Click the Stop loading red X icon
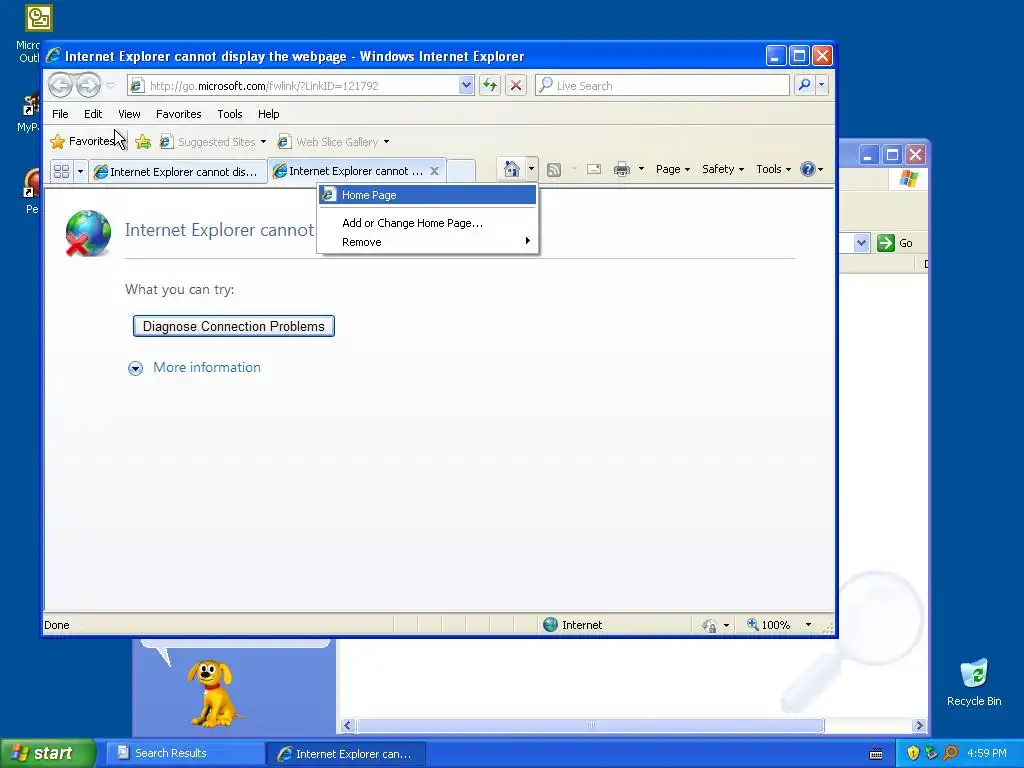1024x768 pixels. coord(516,85)
